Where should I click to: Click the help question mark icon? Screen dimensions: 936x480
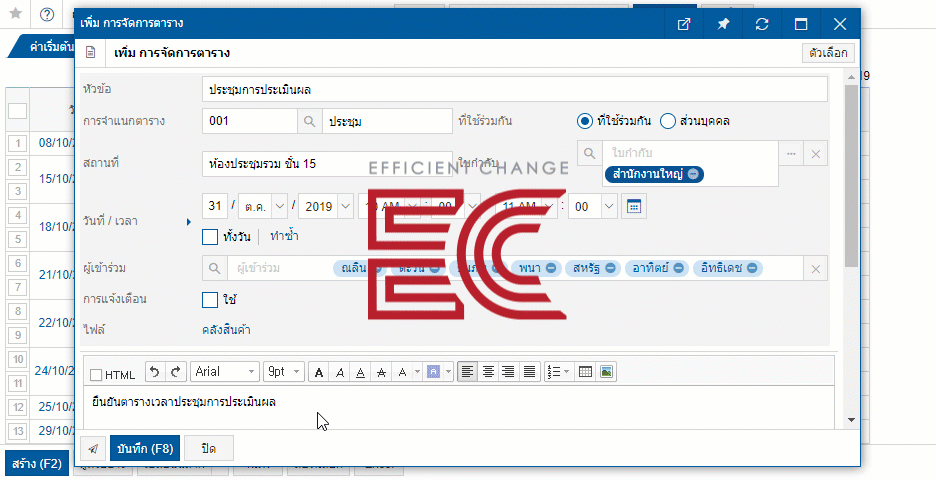coord(47,14)
